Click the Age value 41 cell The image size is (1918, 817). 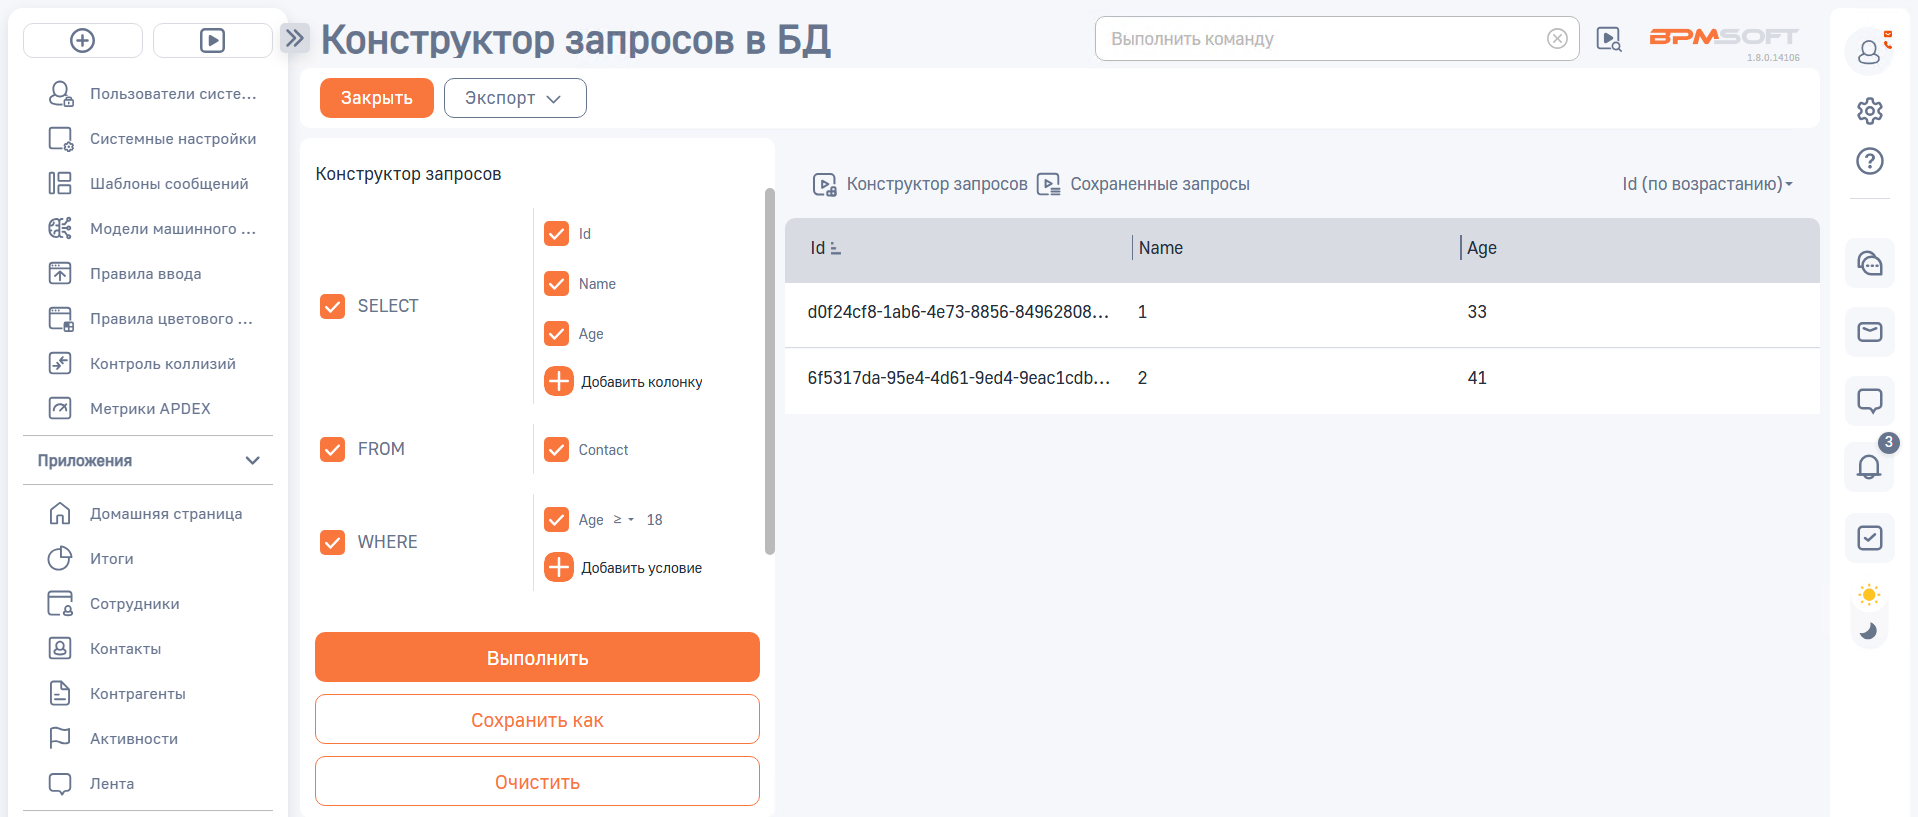tap(1477, 378)
